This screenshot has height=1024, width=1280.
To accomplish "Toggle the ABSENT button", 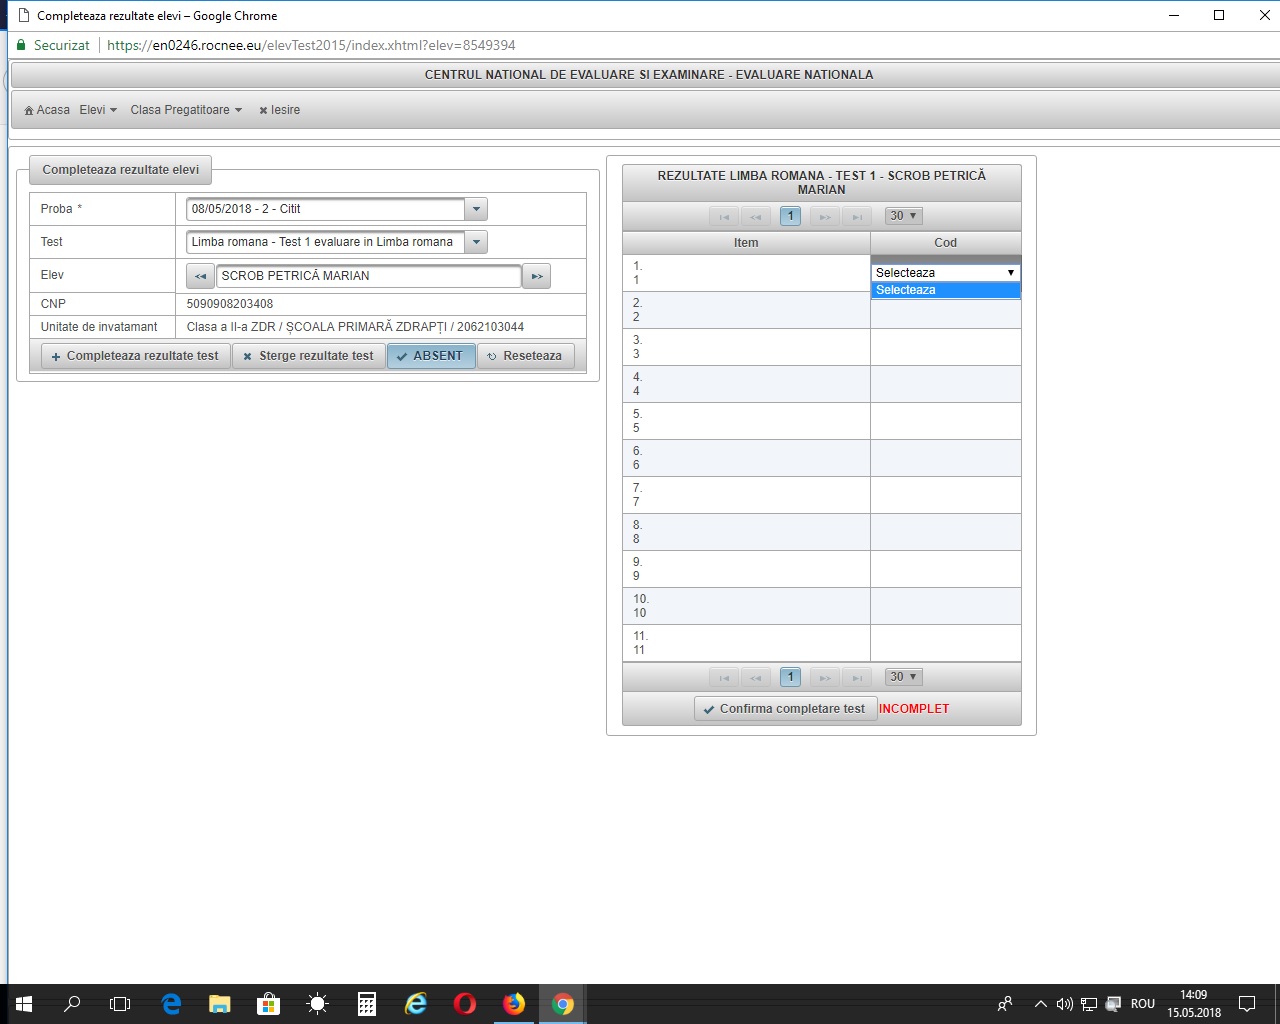I will (431, 356).
